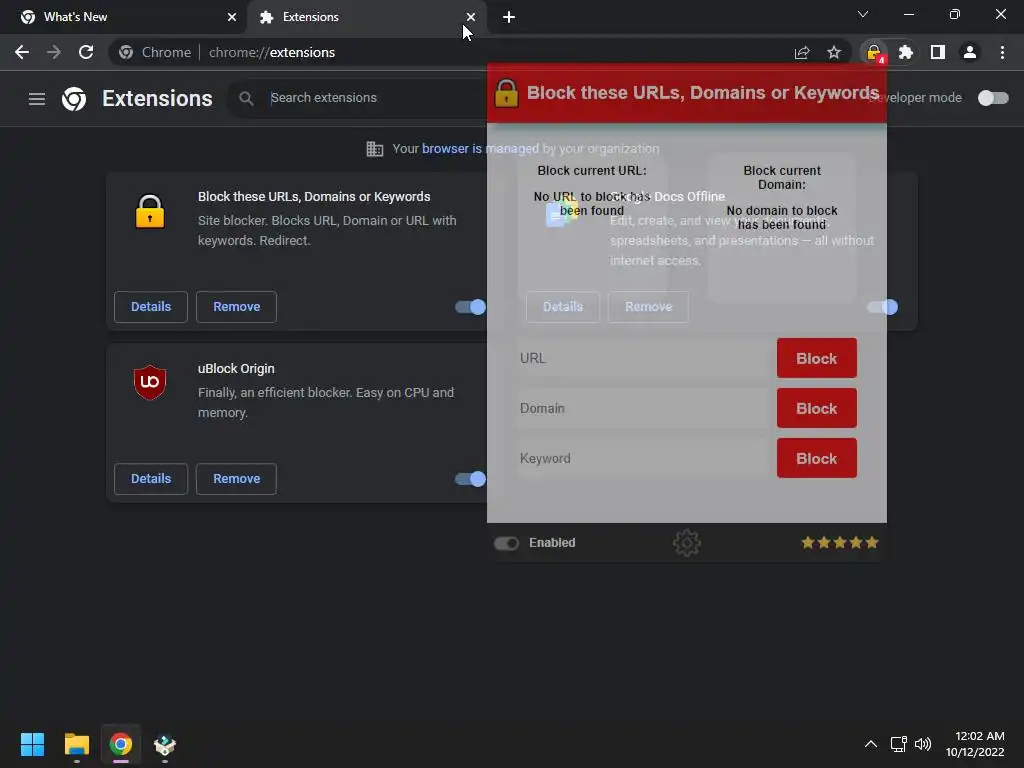Open the clock and date flyout
The width and height of the screenshot is (1024, 768).
[975, 744]
